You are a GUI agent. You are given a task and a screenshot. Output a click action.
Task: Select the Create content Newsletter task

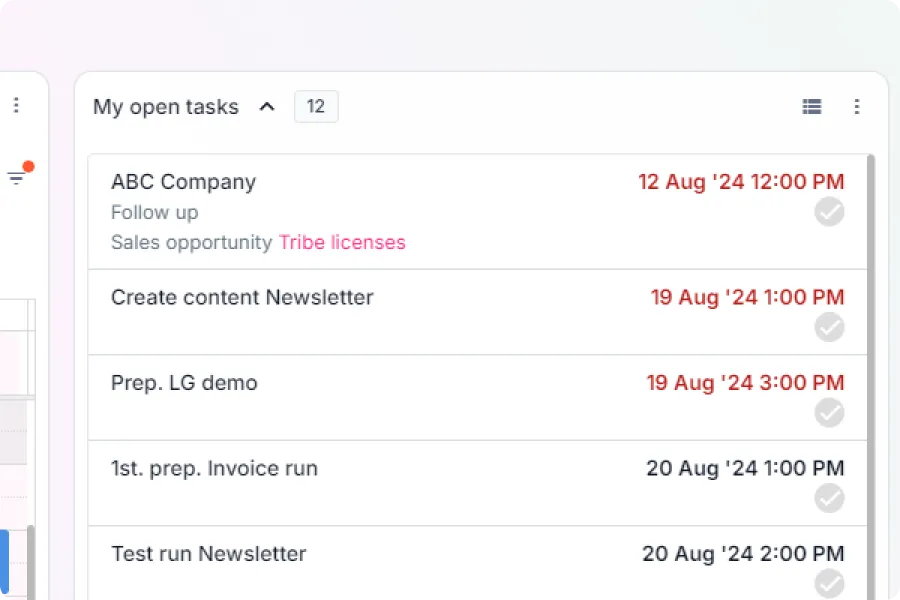tap(477, 312)
